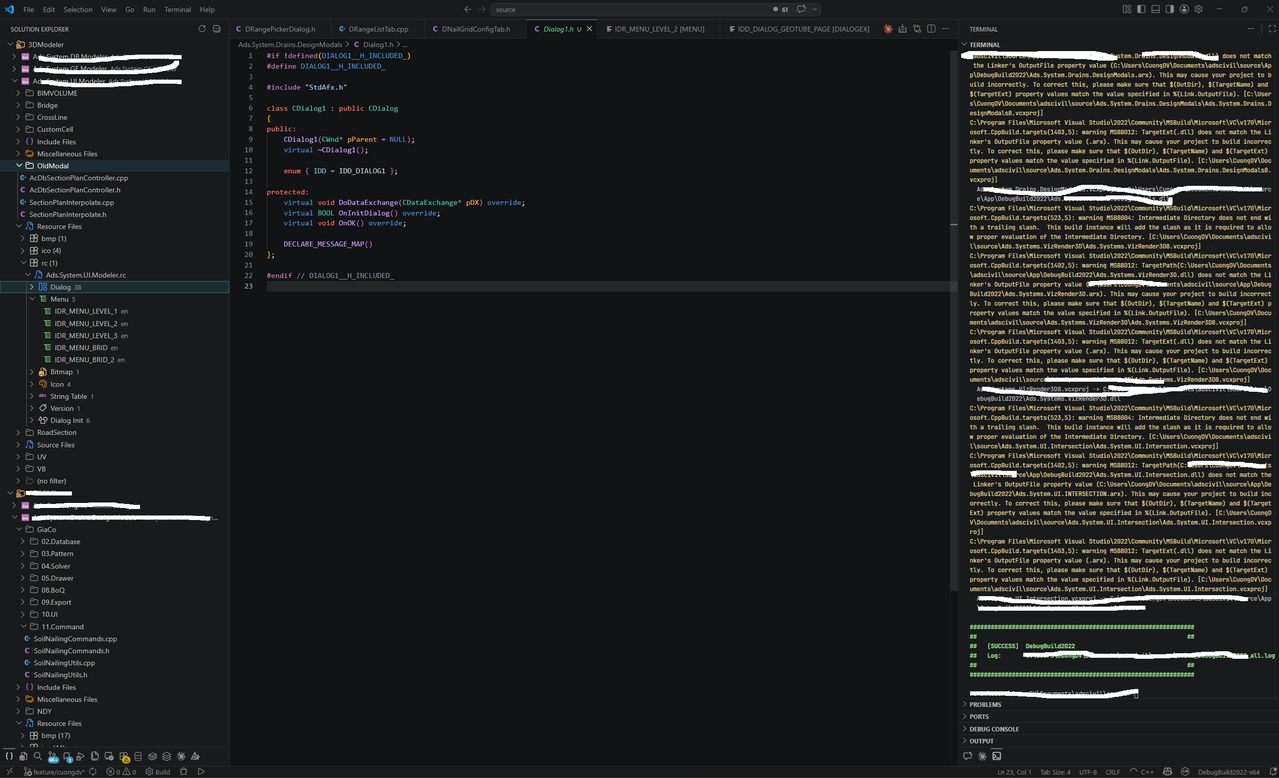1279x778 pixels.
Task: Open SectionPlanInterpolate.h file
Action: 67,214
